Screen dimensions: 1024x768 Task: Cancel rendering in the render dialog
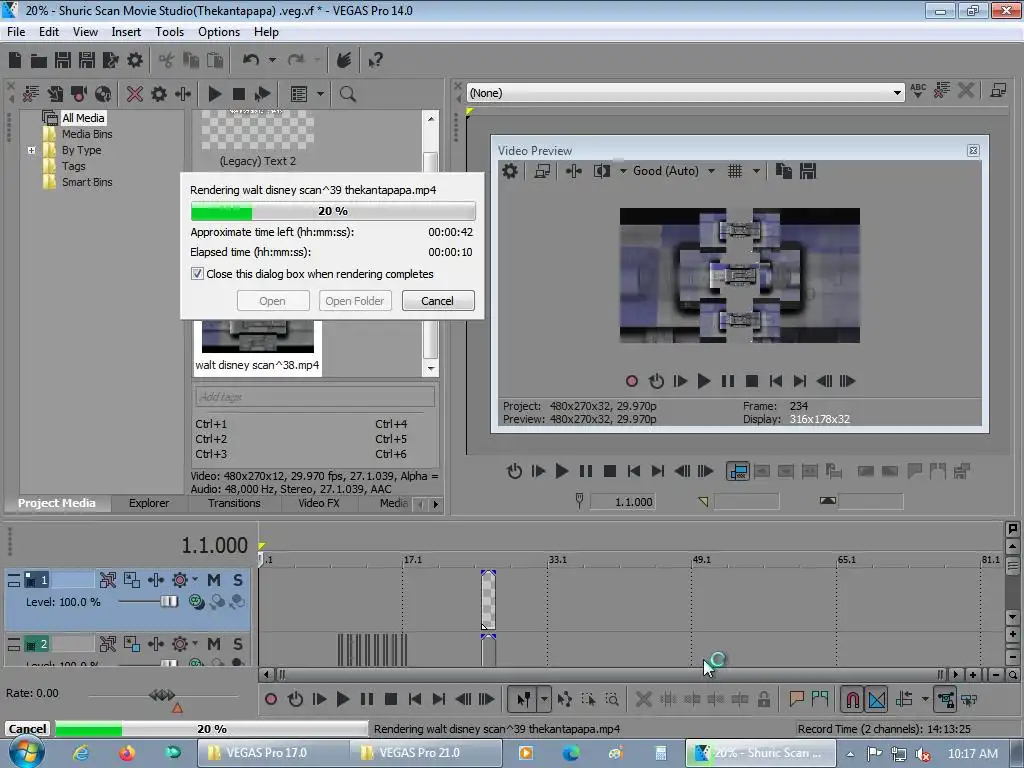point(438,301)
